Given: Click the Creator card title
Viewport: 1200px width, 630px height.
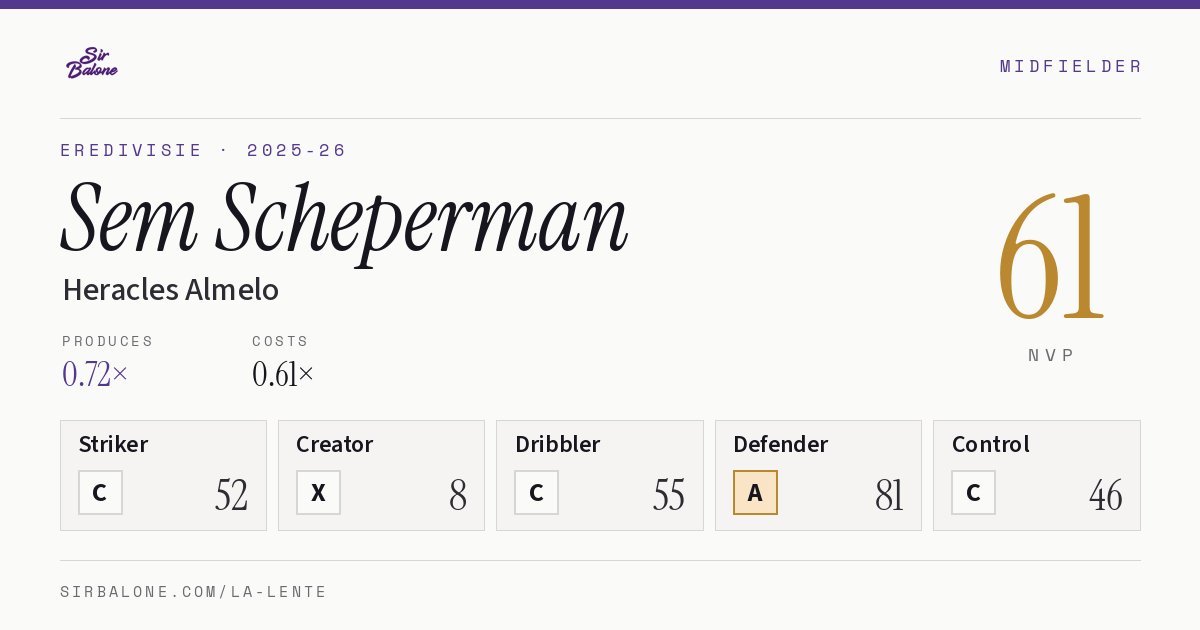Looking at the screenshot, I should coord(334,444).
